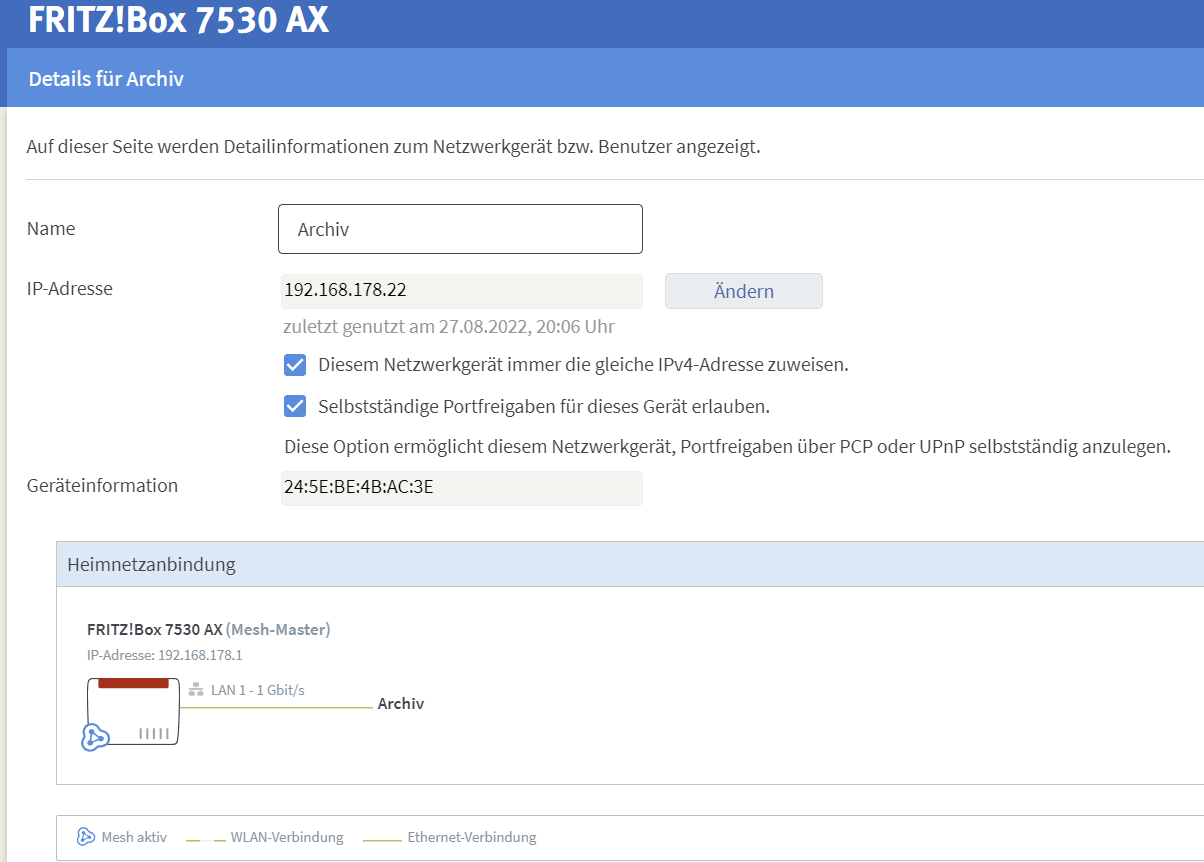Viewport: 1204px width, 862px height.
Task: Click the IP-Adresse field 192.168.178.22
Action: (x=462, y=291)
